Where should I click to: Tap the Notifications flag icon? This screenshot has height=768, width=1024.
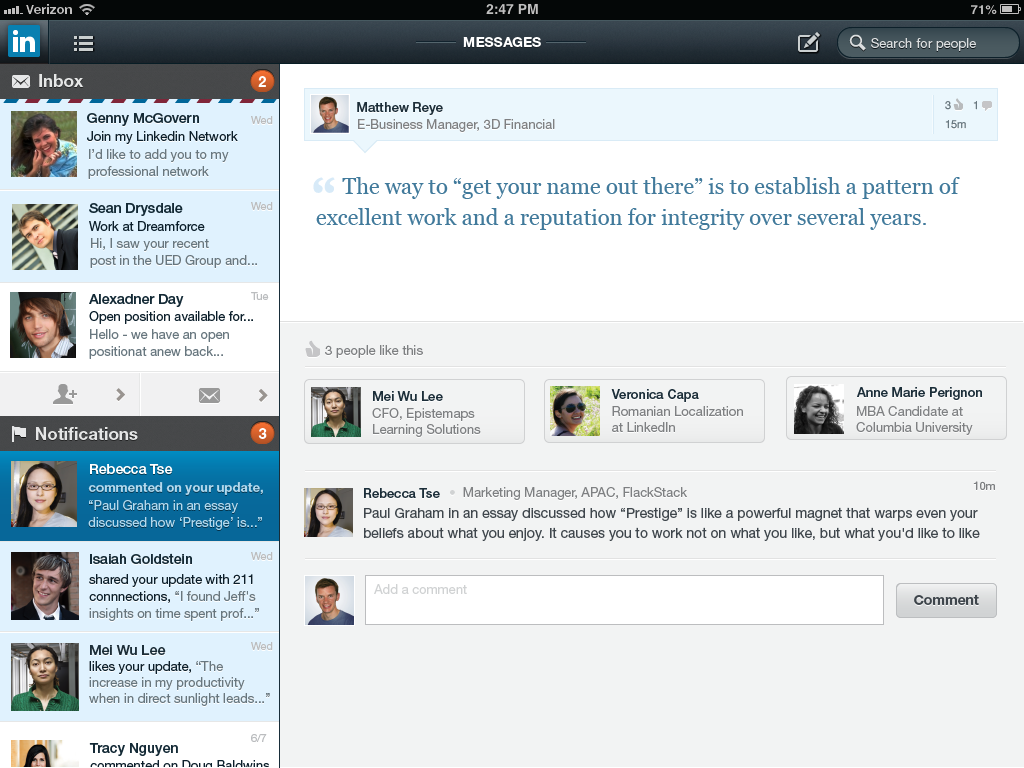tap(19, 434)
